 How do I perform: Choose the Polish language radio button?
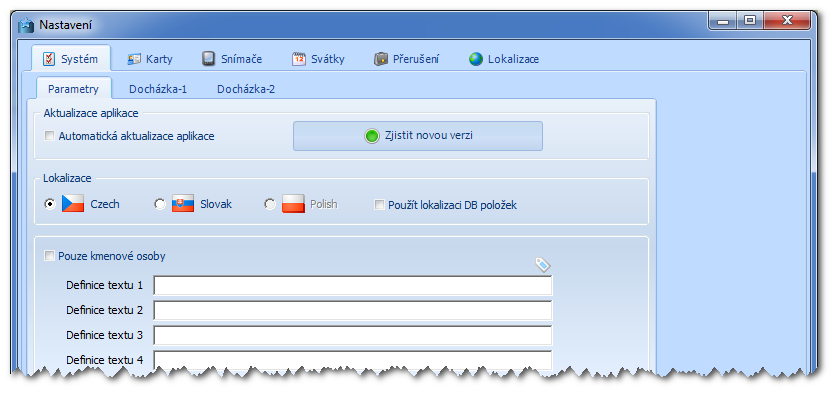click(x=270, y=204)
